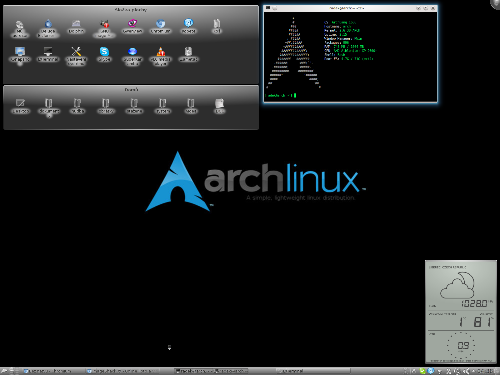Open the round blue icon right of Chromium
500x375 pixels.
(x=189, y=23)
